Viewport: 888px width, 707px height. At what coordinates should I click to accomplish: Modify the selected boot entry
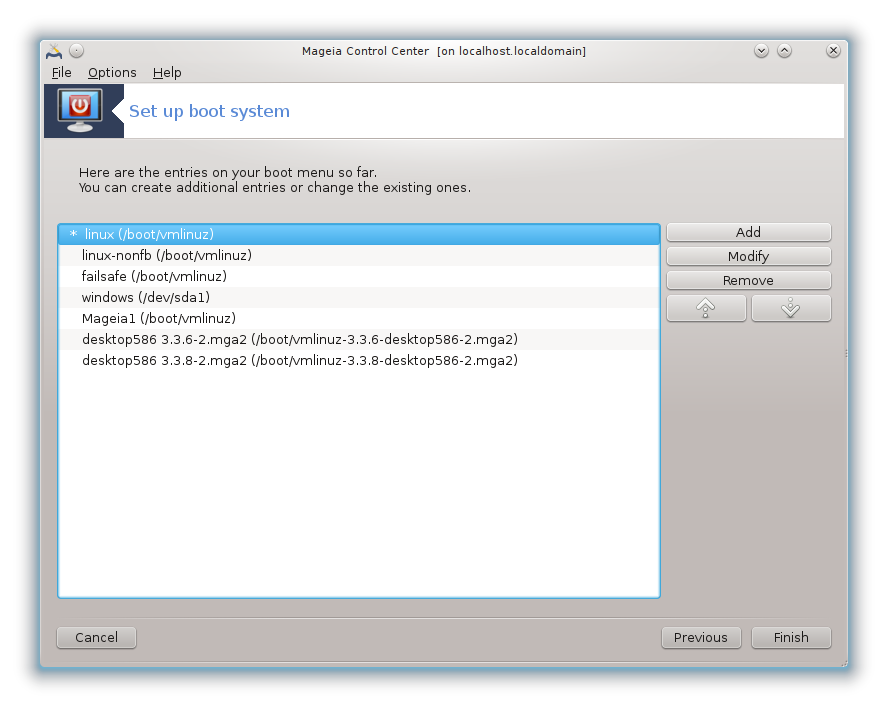point(749,256)
